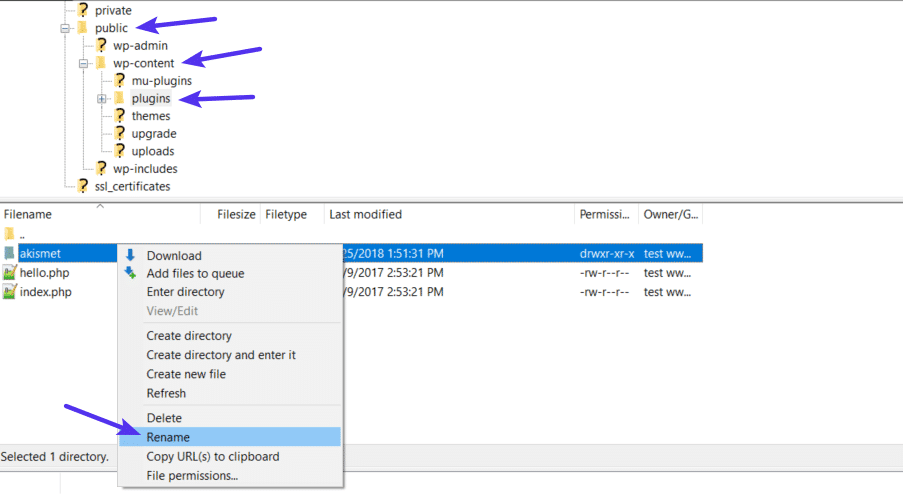This screenshot has height=499, width=903.
Task: Click the index.php file icon
Action: point(9,292)
